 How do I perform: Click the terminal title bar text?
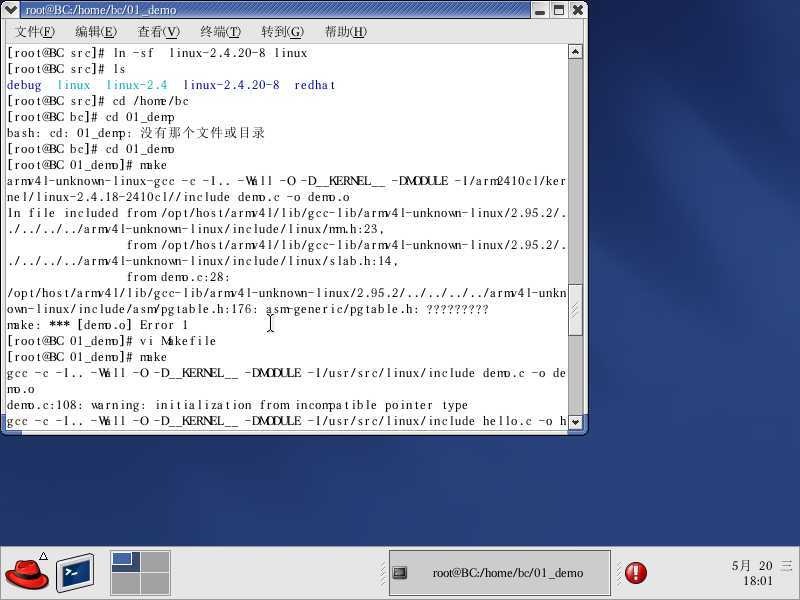point(101,10)
